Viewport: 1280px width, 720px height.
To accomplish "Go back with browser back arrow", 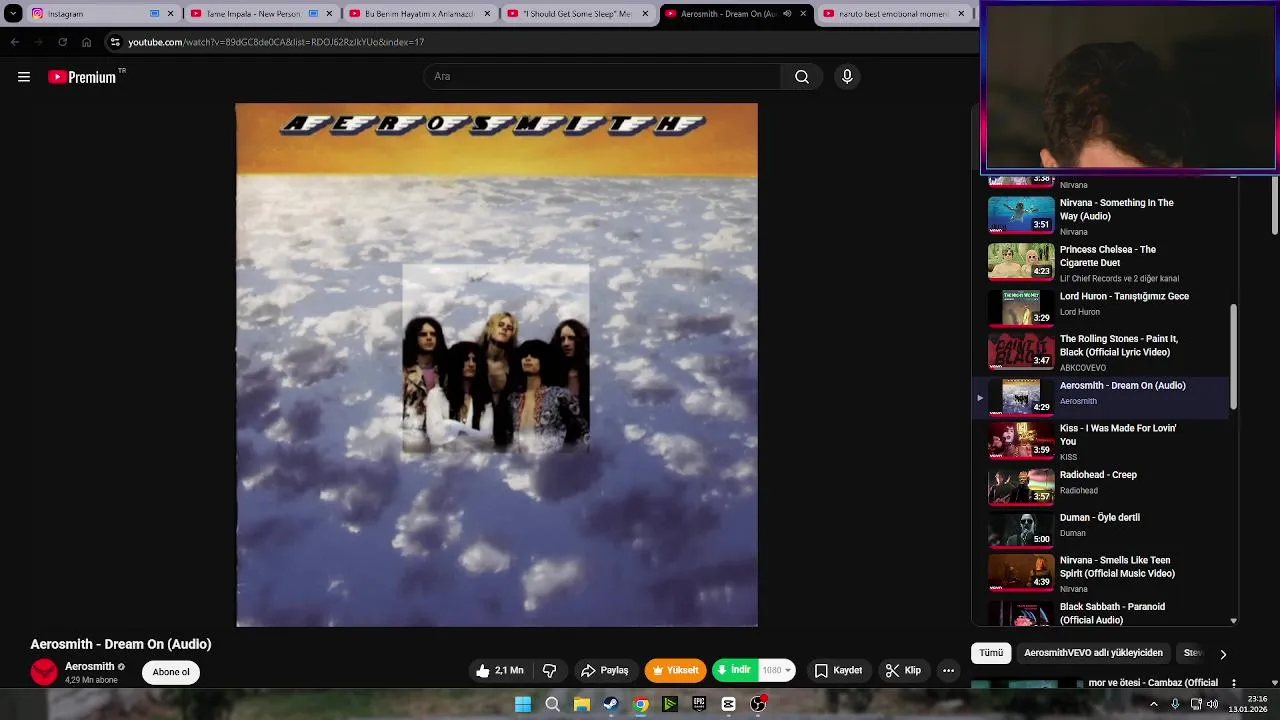I will 14,42.
